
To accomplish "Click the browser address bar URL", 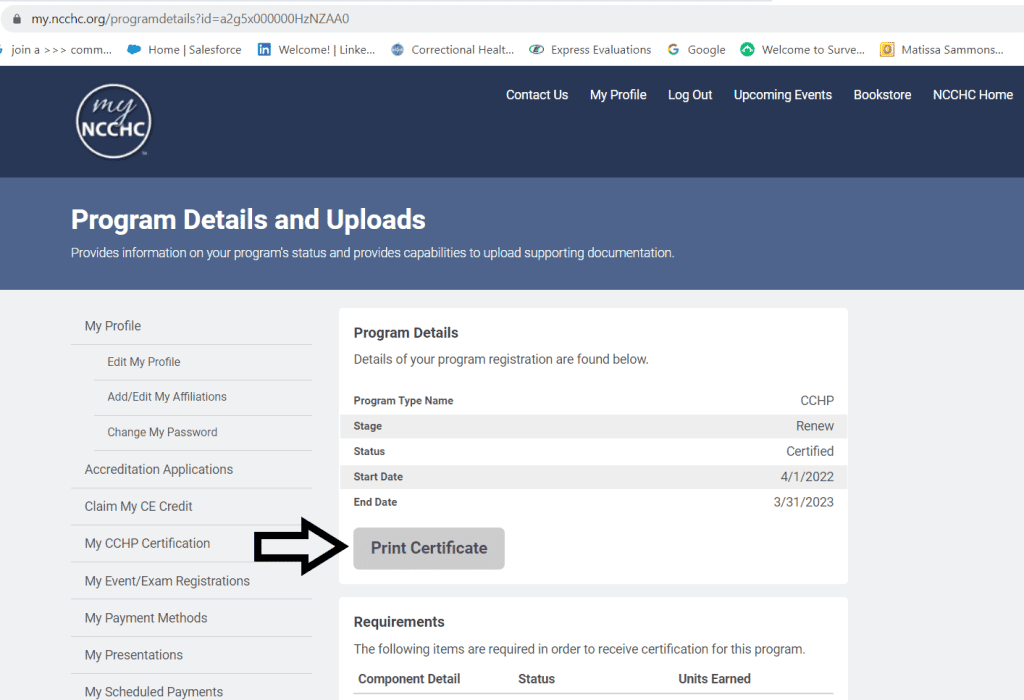I will tap(190, 19).
